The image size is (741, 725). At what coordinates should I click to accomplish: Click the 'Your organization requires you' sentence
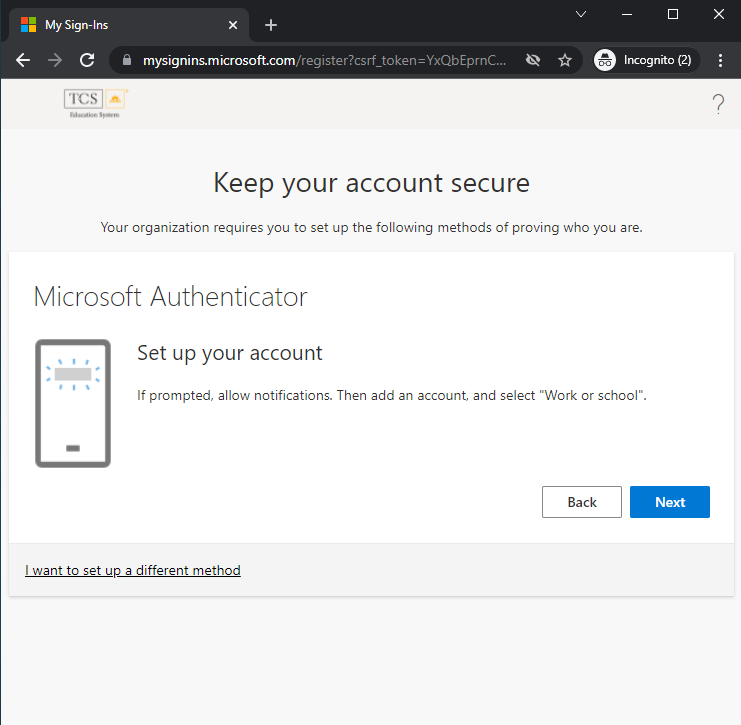click(x=371, y=227)
